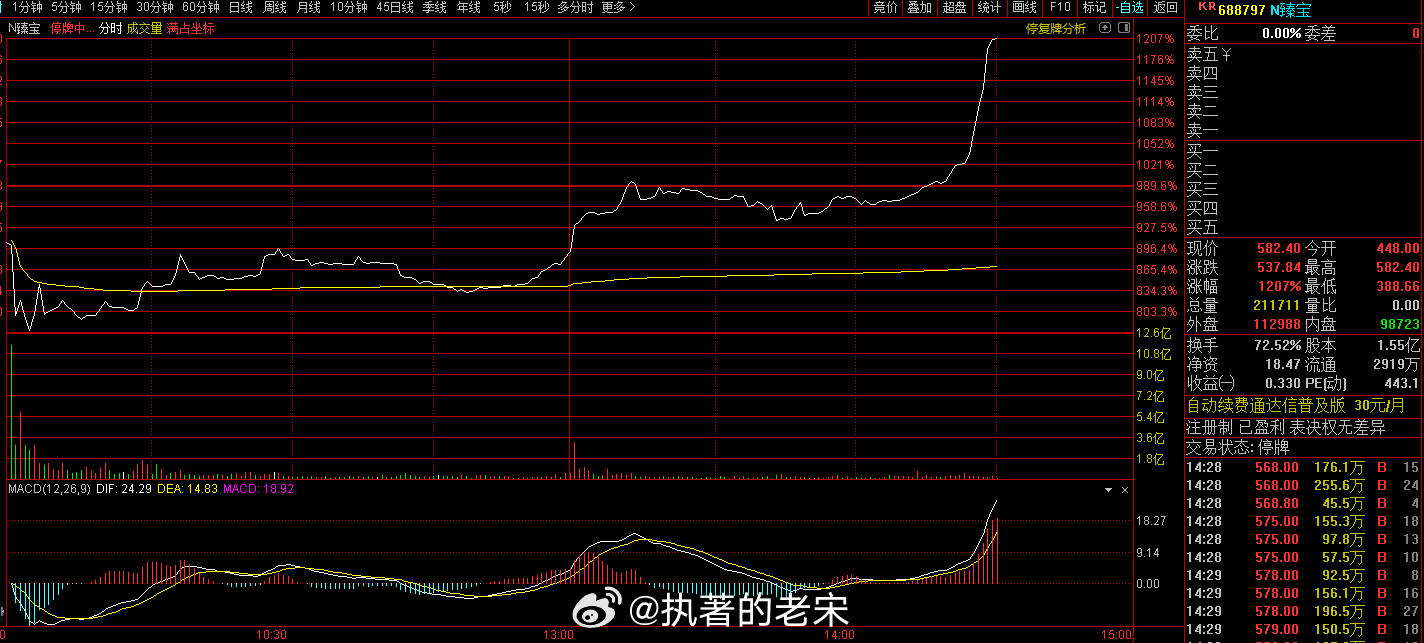The height and width of the screenshot is (643, 1424).
Task: Select the 14:28 trade at 568.80
Action: (x=1304, y=503)
